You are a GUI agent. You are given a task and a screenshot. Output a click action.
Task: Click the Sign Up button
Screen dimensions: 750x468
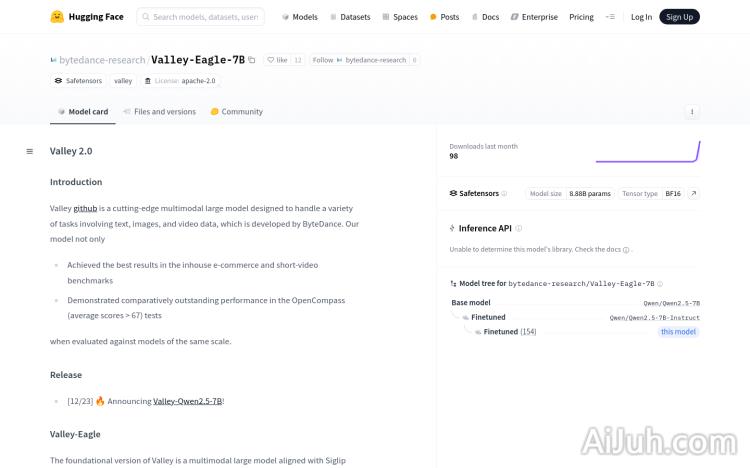point(679,17)
